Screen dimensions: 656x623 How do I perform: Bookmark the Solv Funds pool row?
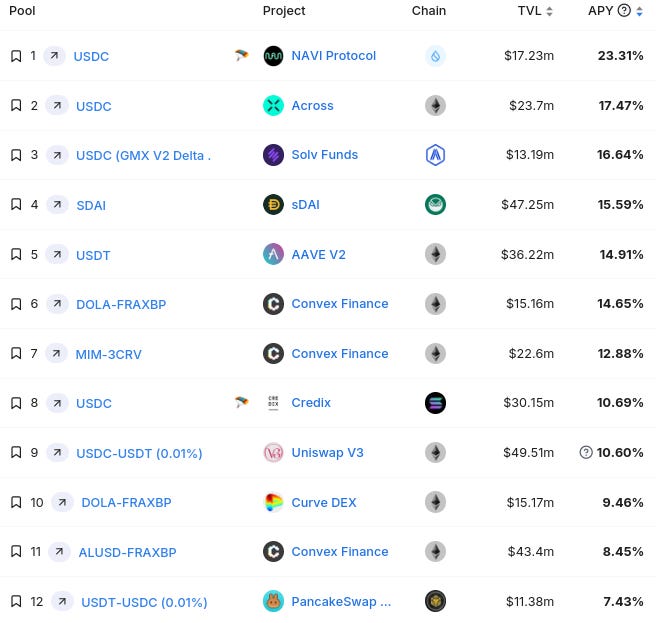(16, 155)
